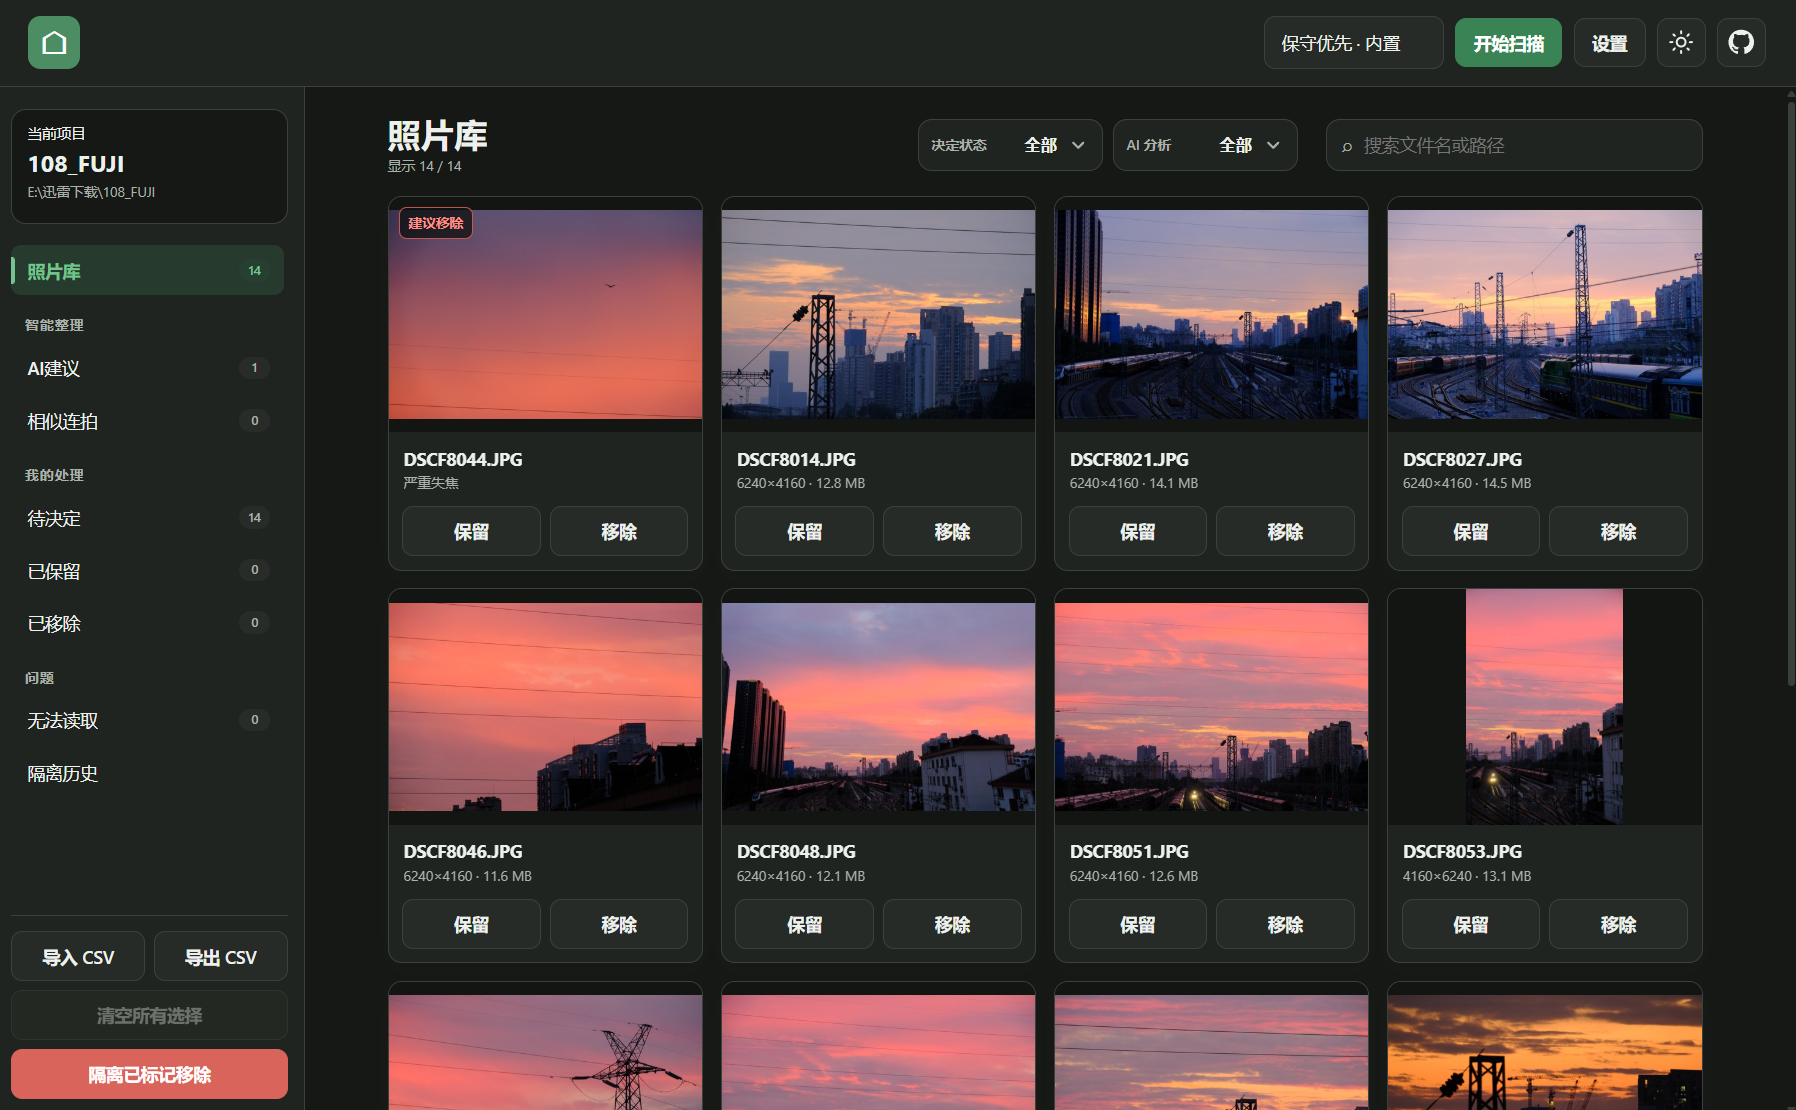This screenshot has height=1110, width=1796.
Task: Open 隔离历史 in the sidebar
Action: point(147,773)
